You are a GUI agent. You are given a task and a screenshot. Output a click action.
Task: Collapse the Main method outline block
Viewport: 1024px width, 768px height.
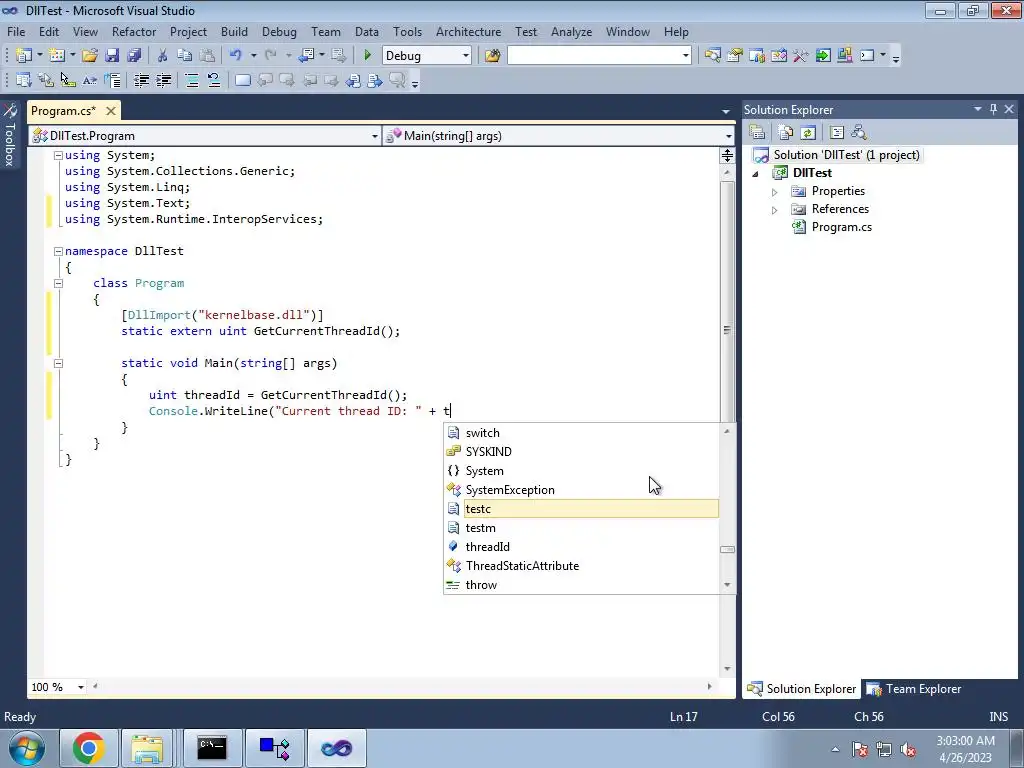pyautogui.click(x=58, y=363)
